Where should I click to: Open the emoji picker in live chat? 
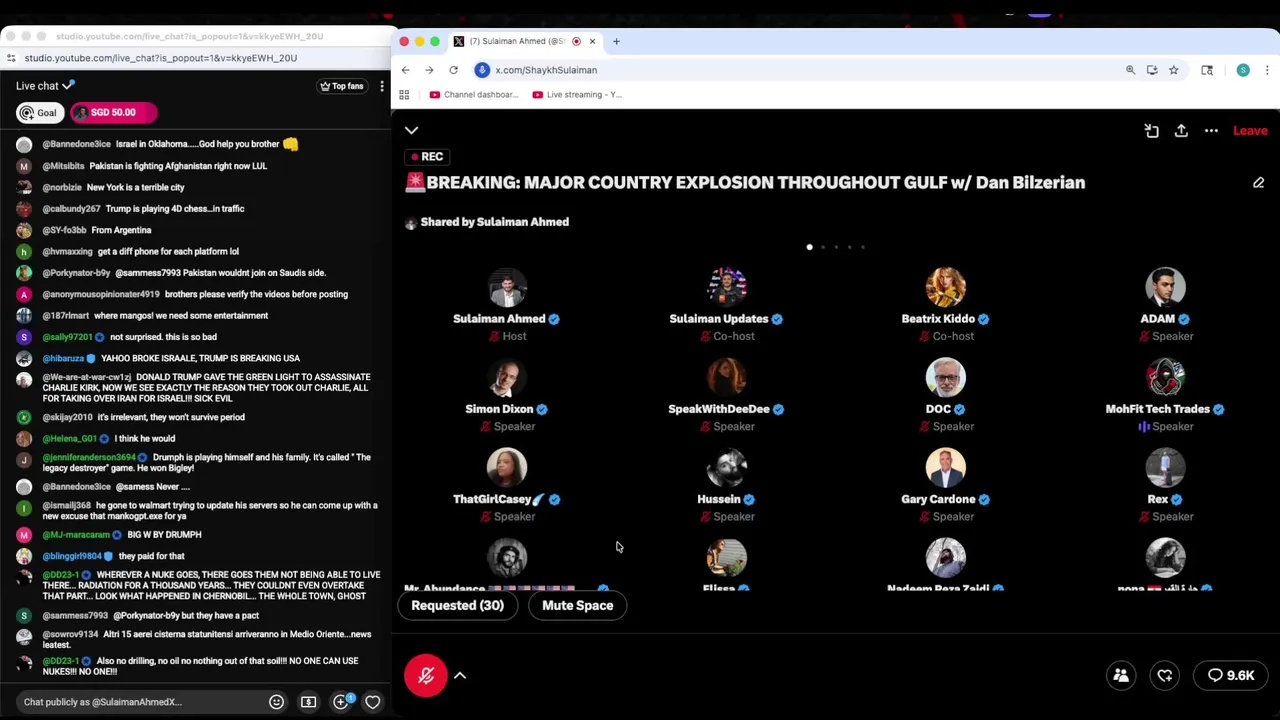tap(276, 702)
